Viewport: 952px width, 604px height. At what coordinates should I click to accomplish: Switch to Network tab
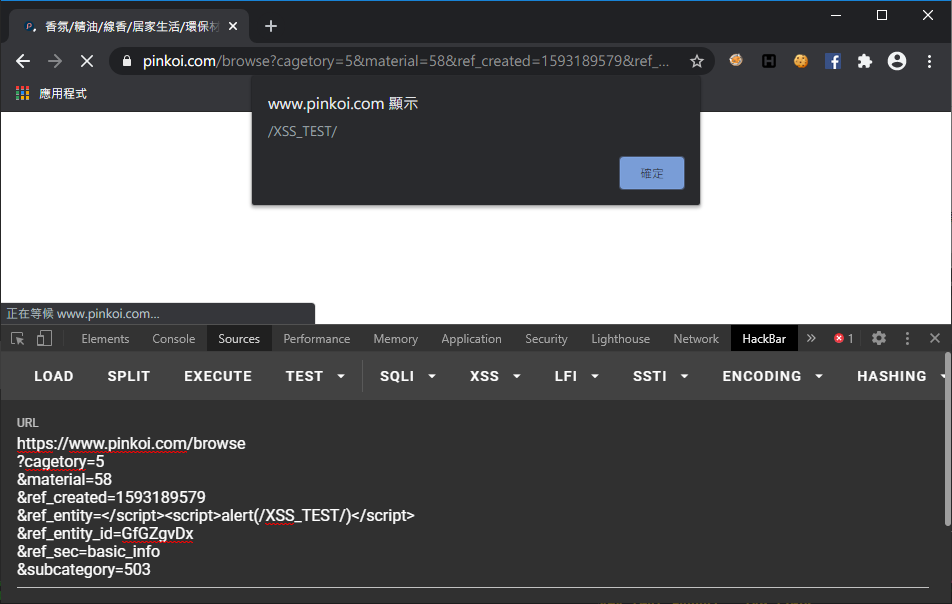tap(696, 339)
